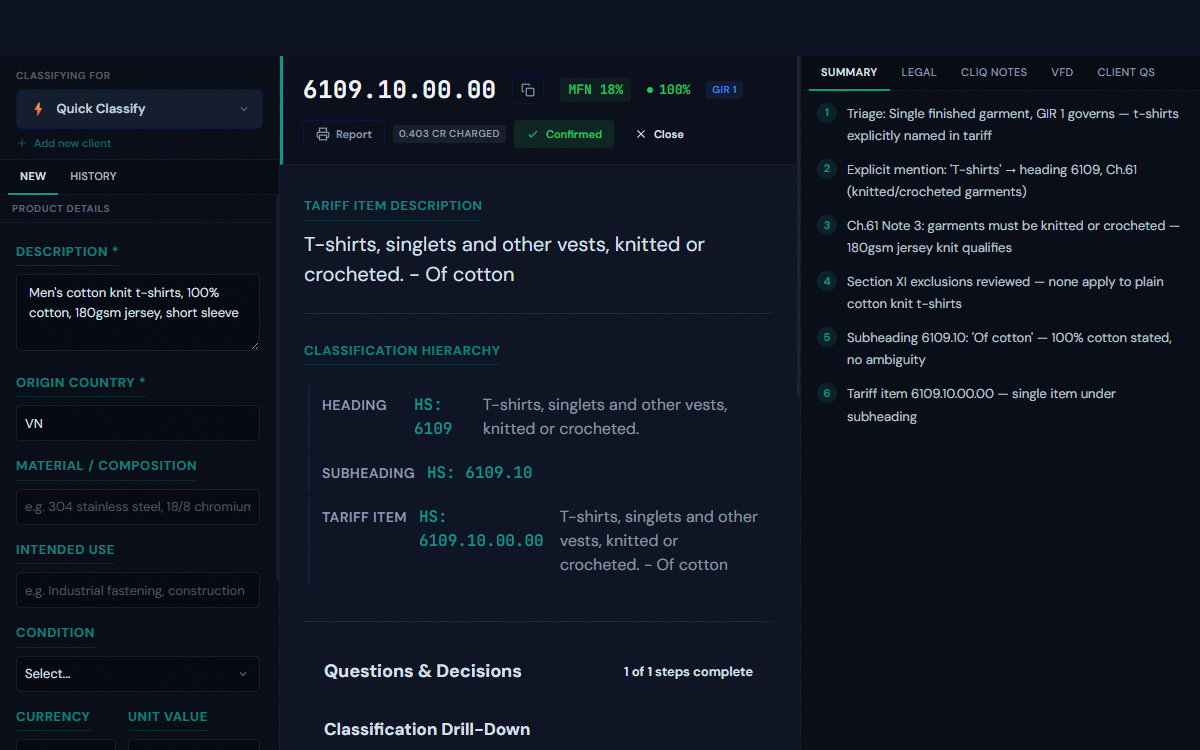Select the New tab
Screen dimensions: 1200x750
33,176
